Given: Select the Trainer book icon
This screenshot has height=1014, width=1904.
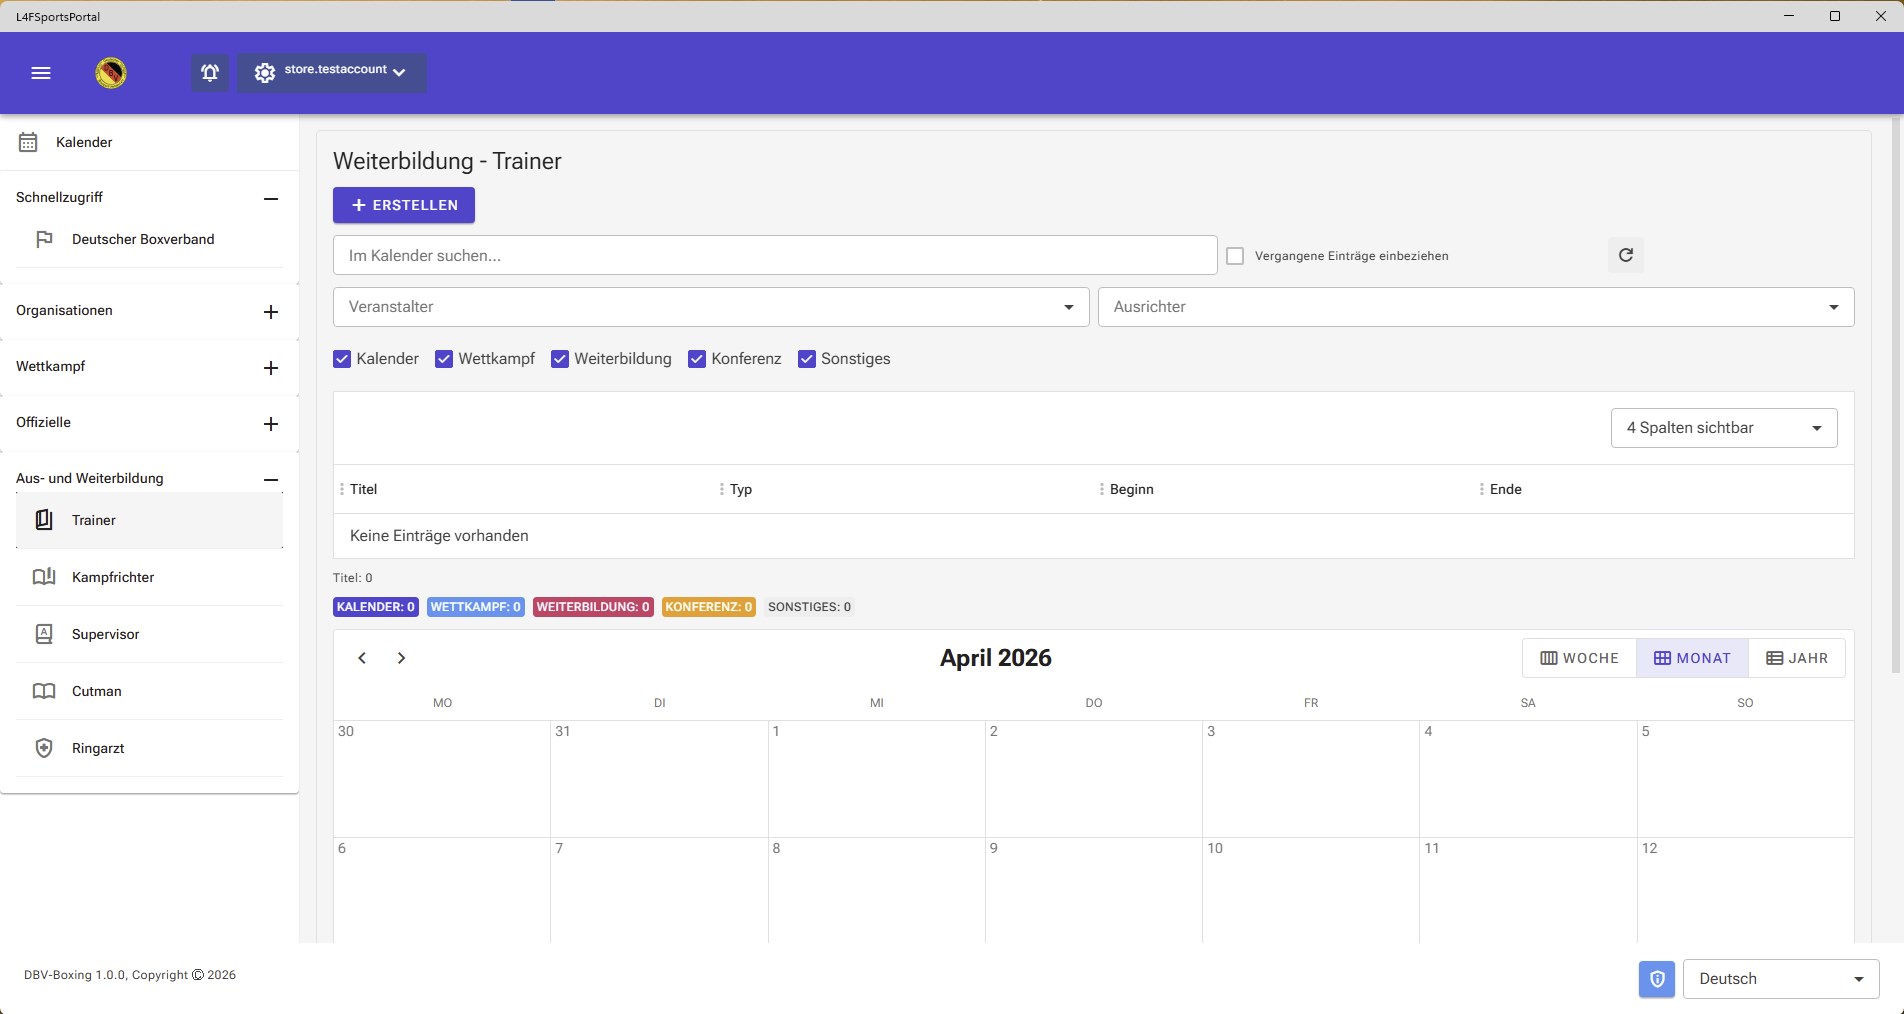Looking at the screenshot, I should pos(44,520).
